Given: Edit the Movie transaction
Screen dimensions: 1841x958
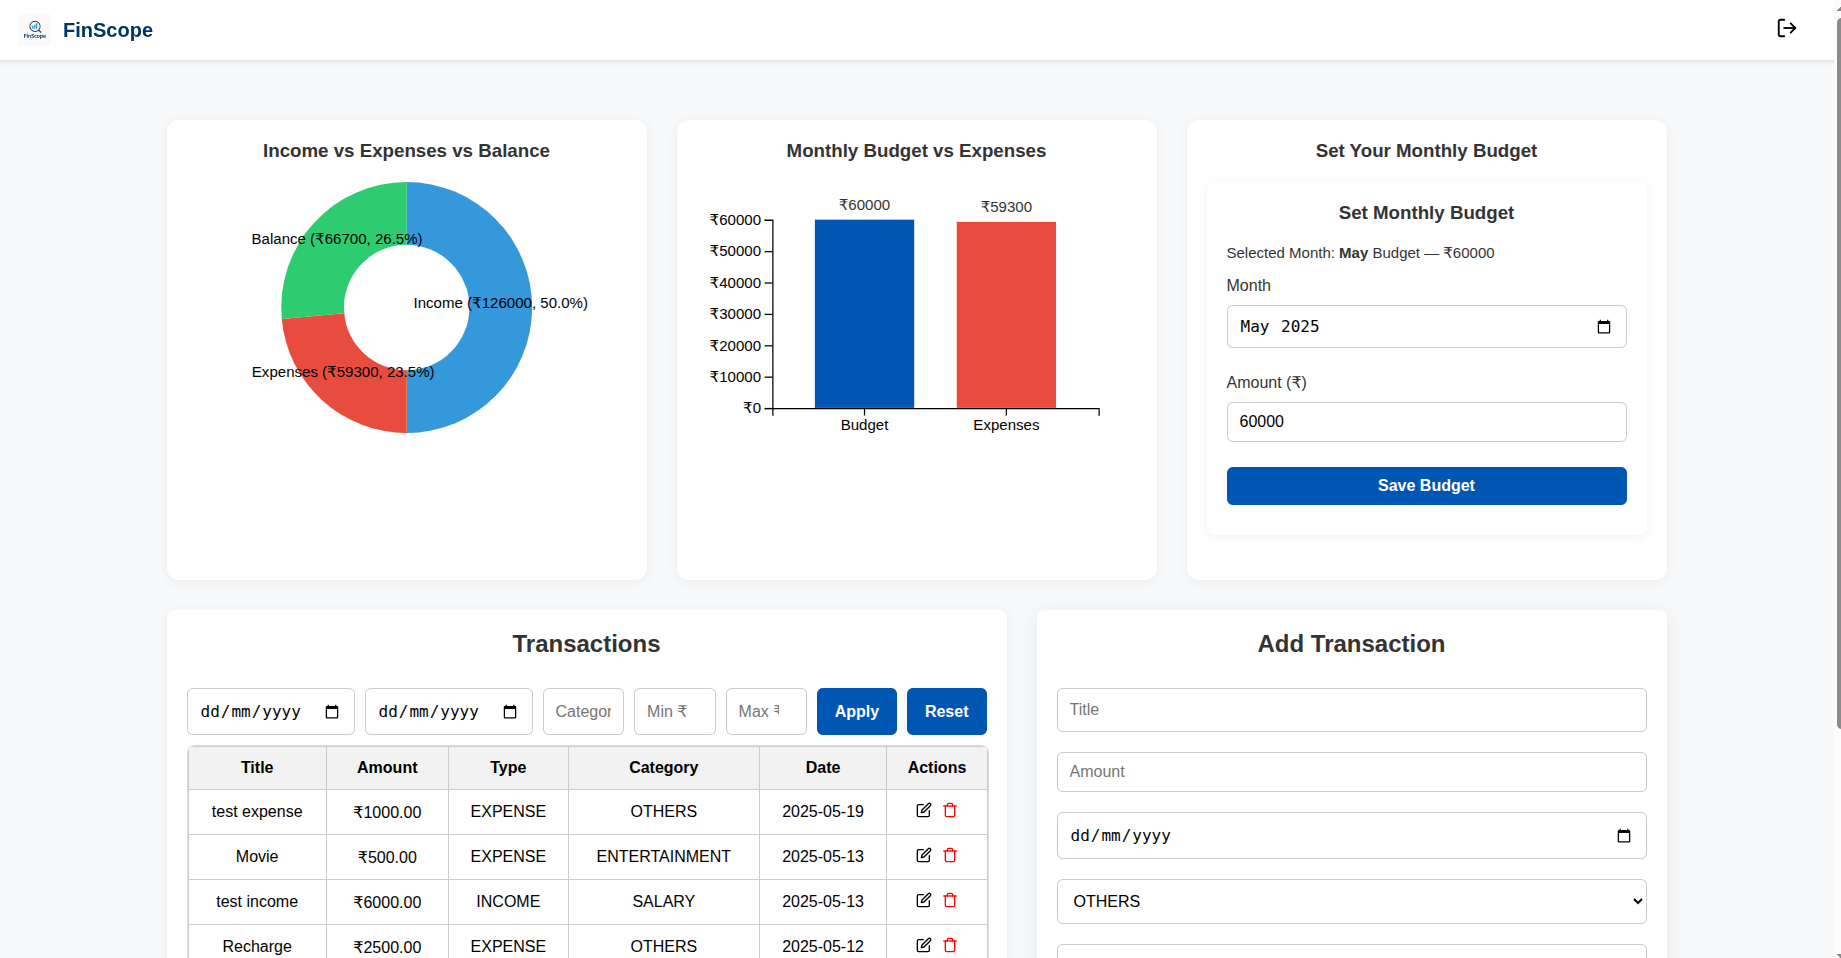Looking at the screenshot, I should pyautogui.click(x=923, y=855).
